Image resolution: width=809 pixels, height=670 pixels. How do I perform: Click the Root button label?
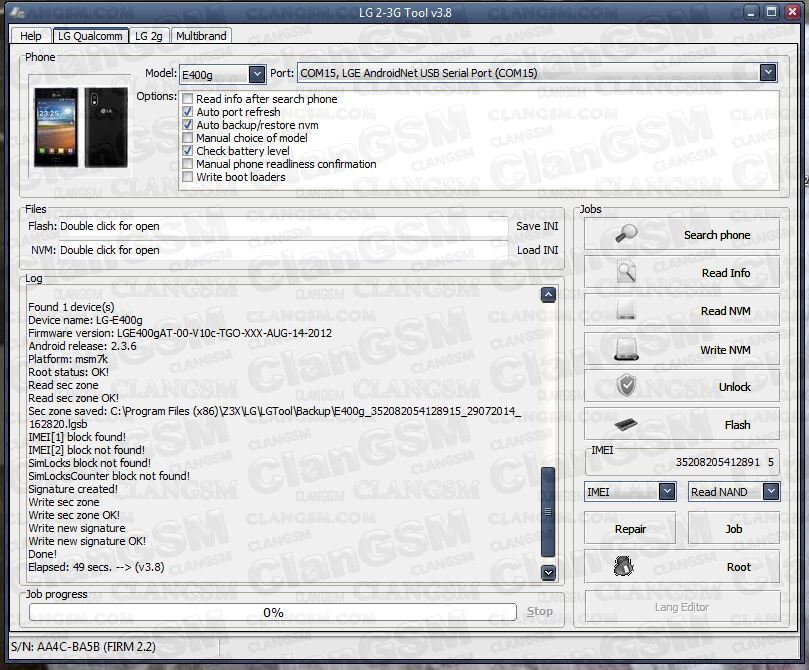click(738, 567)
